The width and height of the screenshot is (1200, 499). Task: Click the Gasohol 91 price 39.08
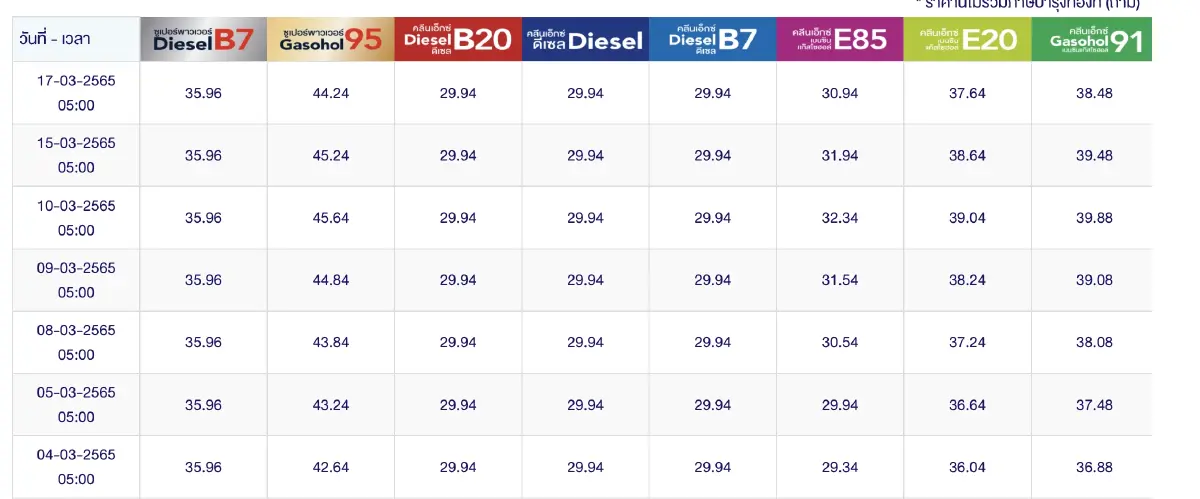[1094, 280]
